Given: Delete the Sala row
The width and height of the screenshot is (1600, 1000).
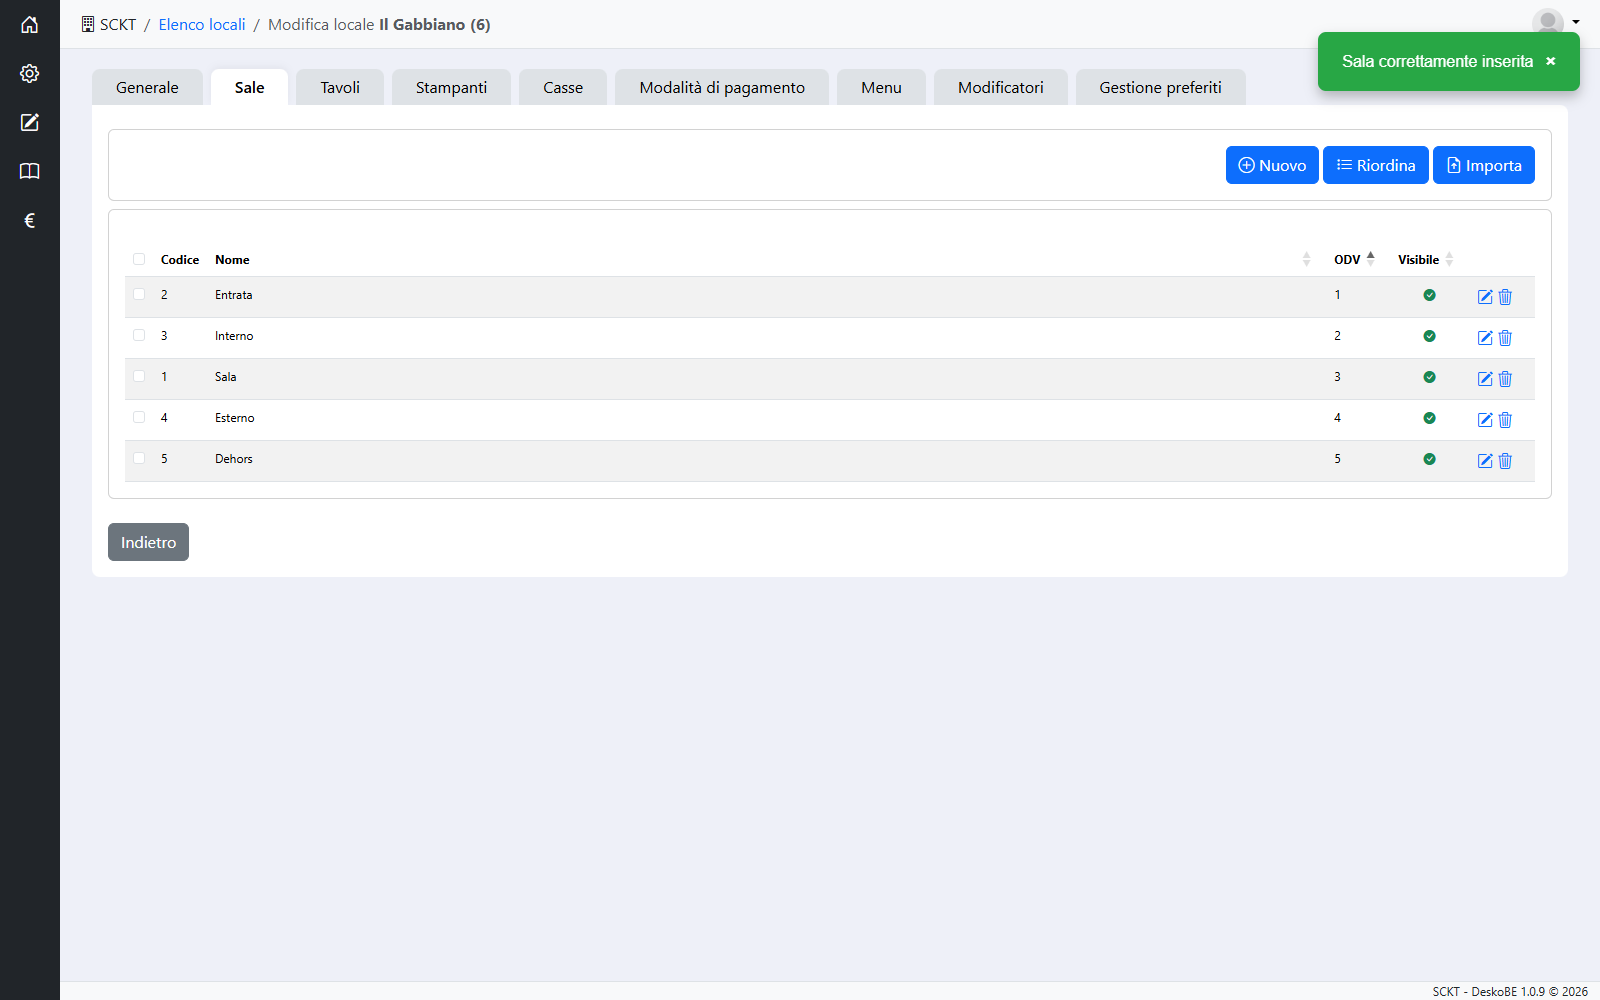Looking at the screenshot, I should pos(1505,379).
